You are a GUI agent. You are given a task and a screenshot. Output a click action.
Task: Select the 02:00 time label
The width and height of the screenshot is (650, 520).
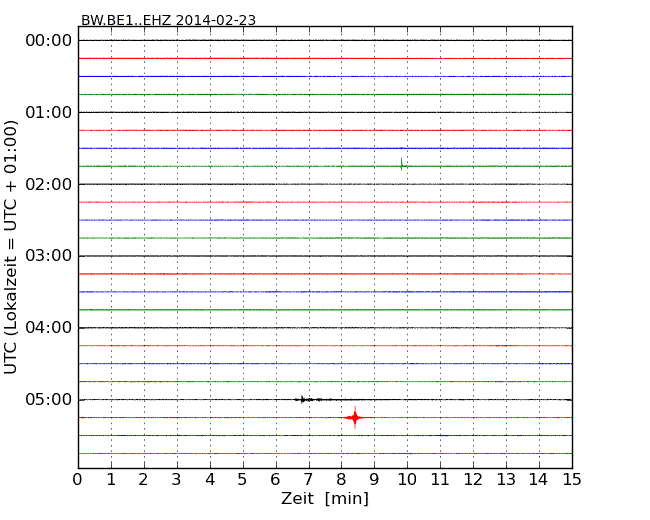(x=49, y=184)
